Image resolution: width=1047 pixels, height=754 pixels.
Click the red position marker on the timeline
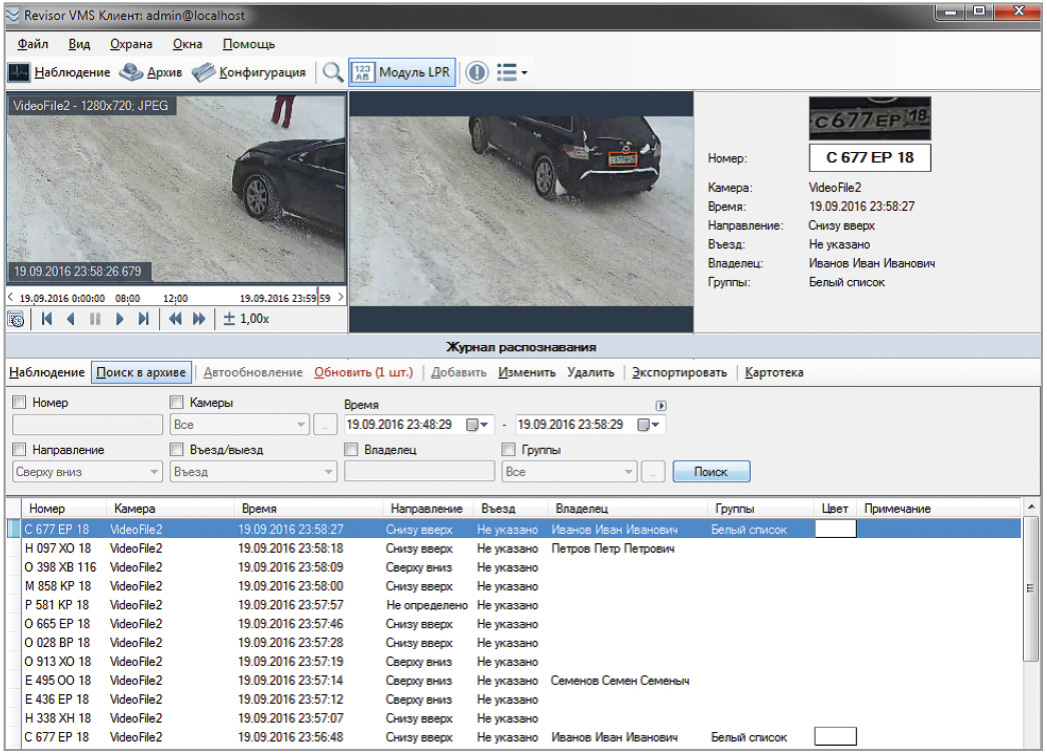pyautogui.click(x=318, y=297)
